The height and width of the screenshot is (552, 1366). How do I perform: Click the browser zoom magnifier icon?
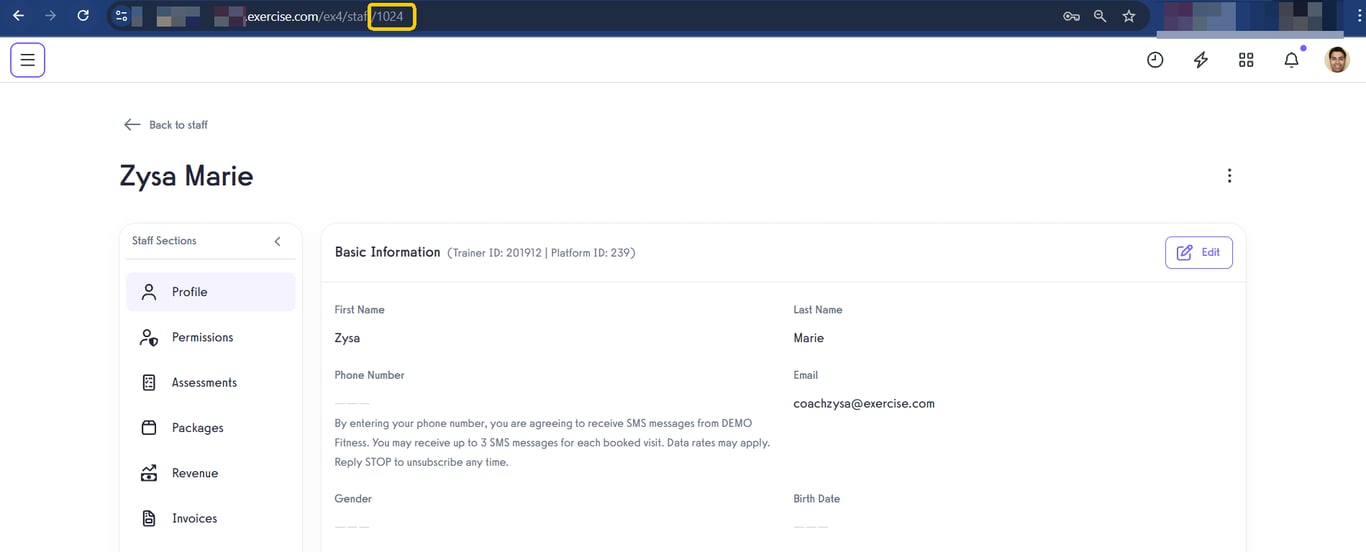[1100, 16]
